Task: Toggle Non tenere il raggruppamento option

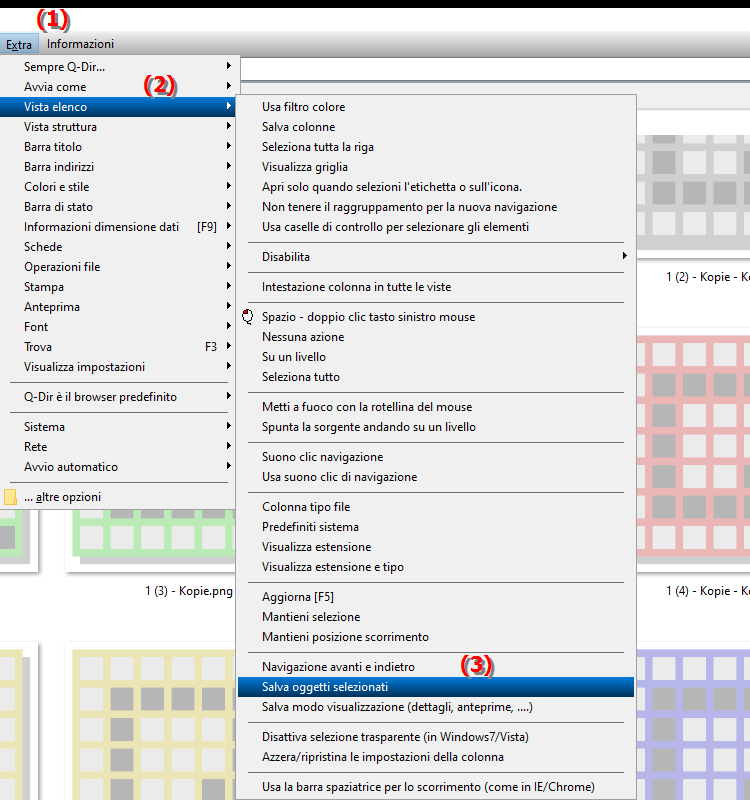Action: pos(436,207)
